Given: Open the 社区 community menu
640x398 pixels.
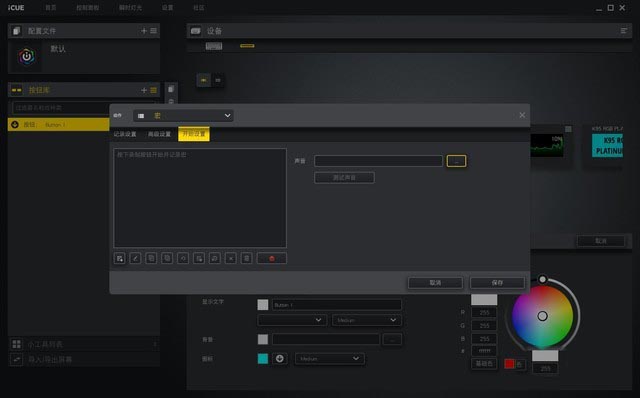Looking at the screenshot, I should [x=199, y=8].
